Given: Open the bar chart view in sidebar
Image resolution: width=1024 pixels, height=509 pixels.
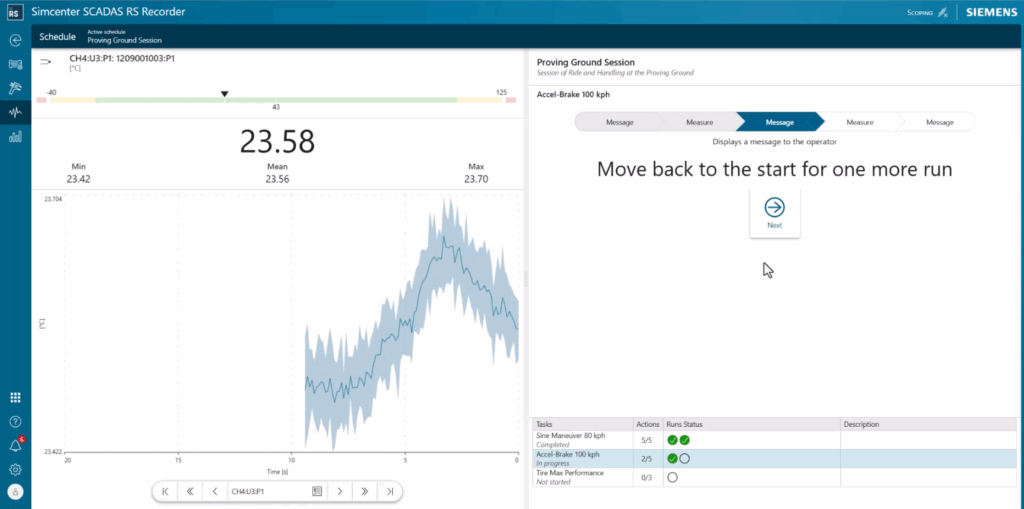Looking at the screenshot, I should point(15,136).
